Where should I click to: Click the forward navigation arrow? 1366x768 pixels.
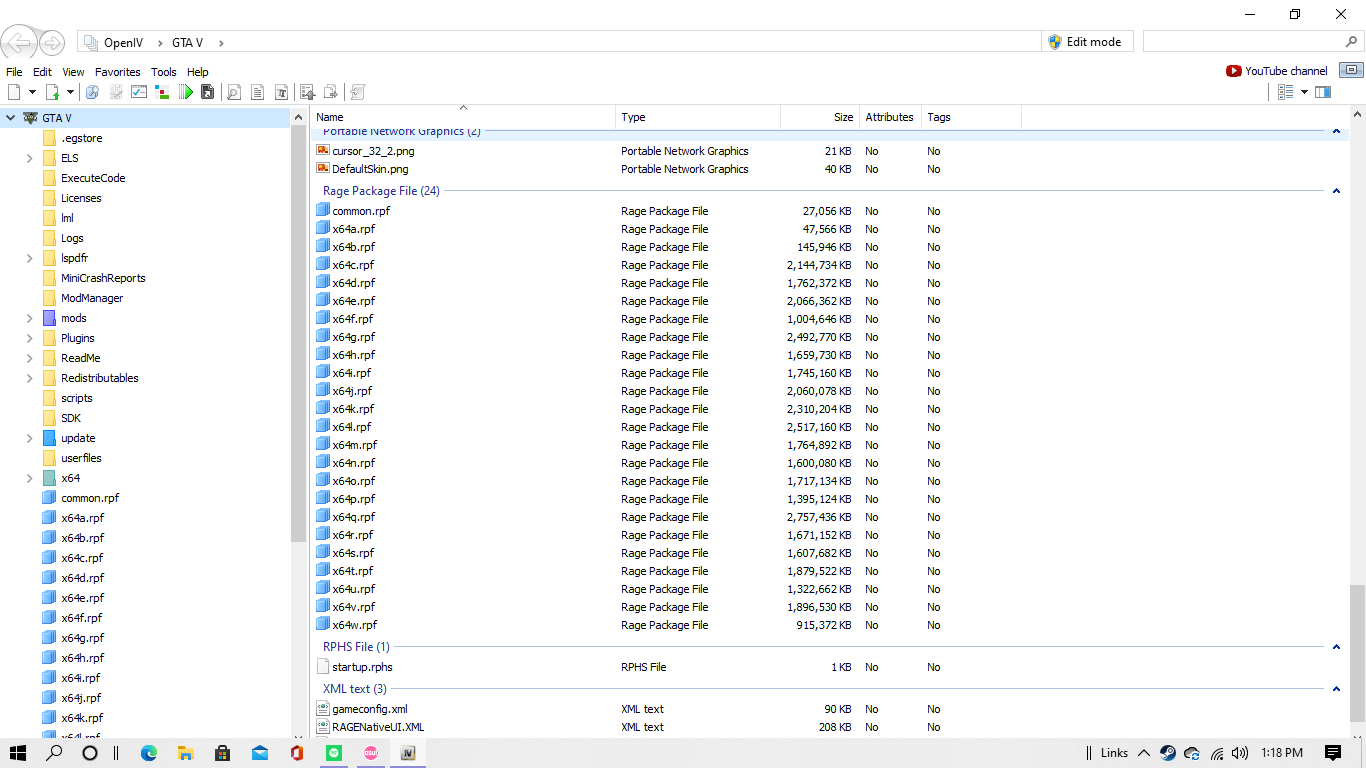(x=51, y=43)
